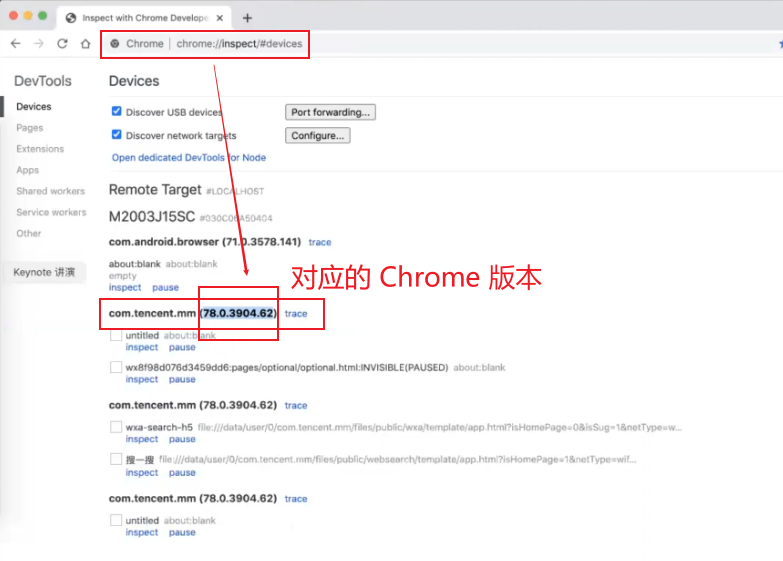Select Service workers in the sidebar

tap(51, 212)
